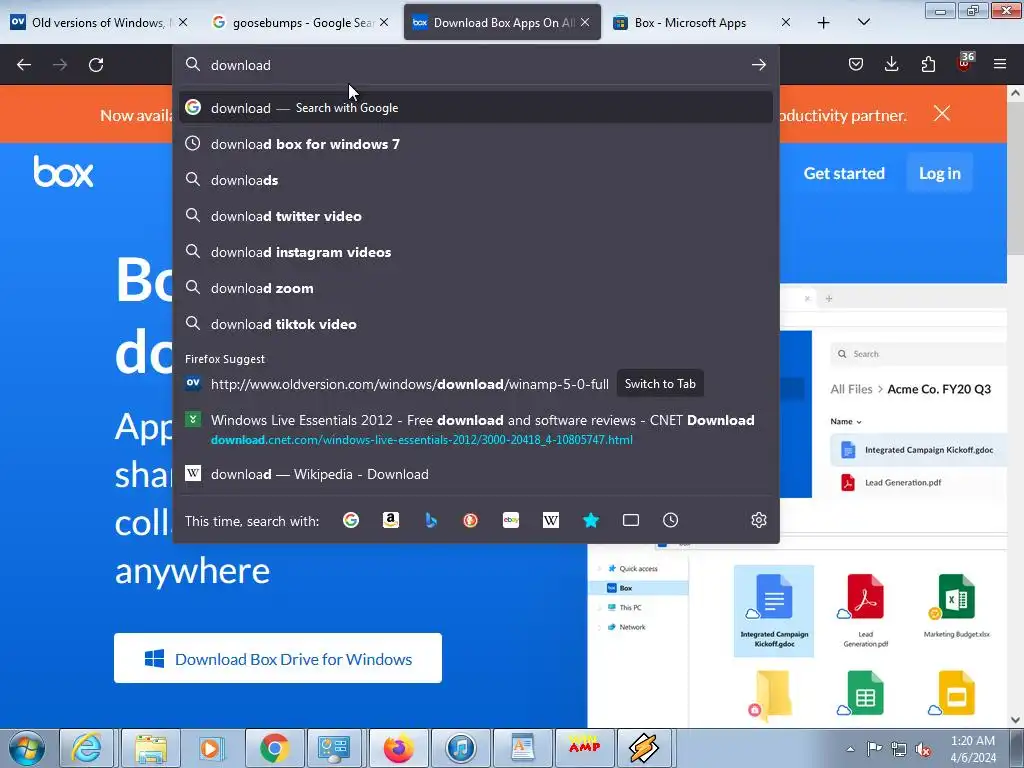Viewport: 1024px width, 768px height.
Task: Click Switch to Tab for oldversion.com
Action: (660, 384)
